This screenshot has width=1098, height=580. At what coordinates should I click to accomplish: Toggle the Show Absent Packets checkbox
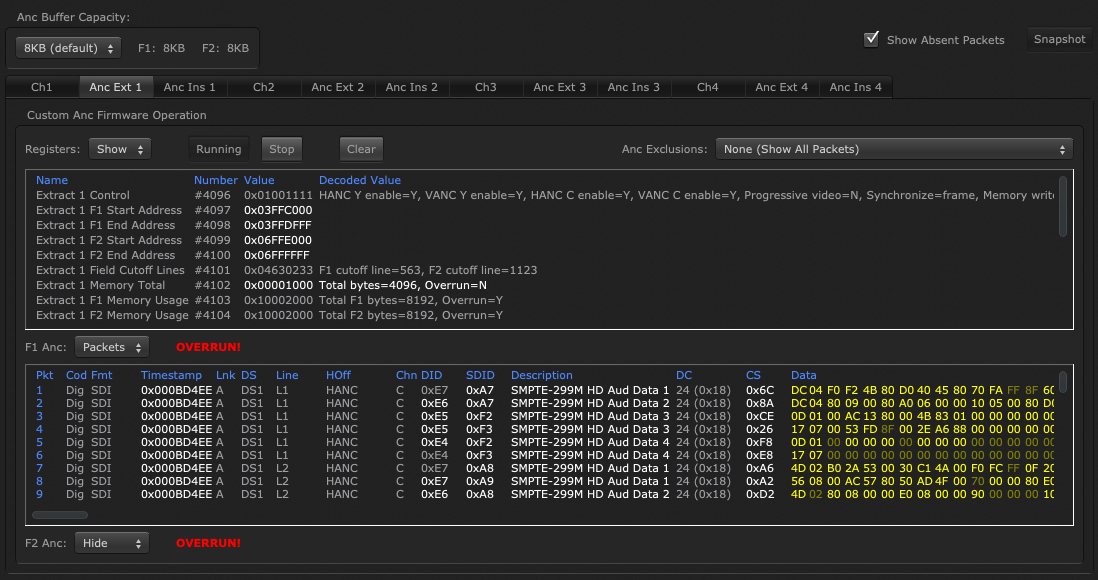point(871,40)
